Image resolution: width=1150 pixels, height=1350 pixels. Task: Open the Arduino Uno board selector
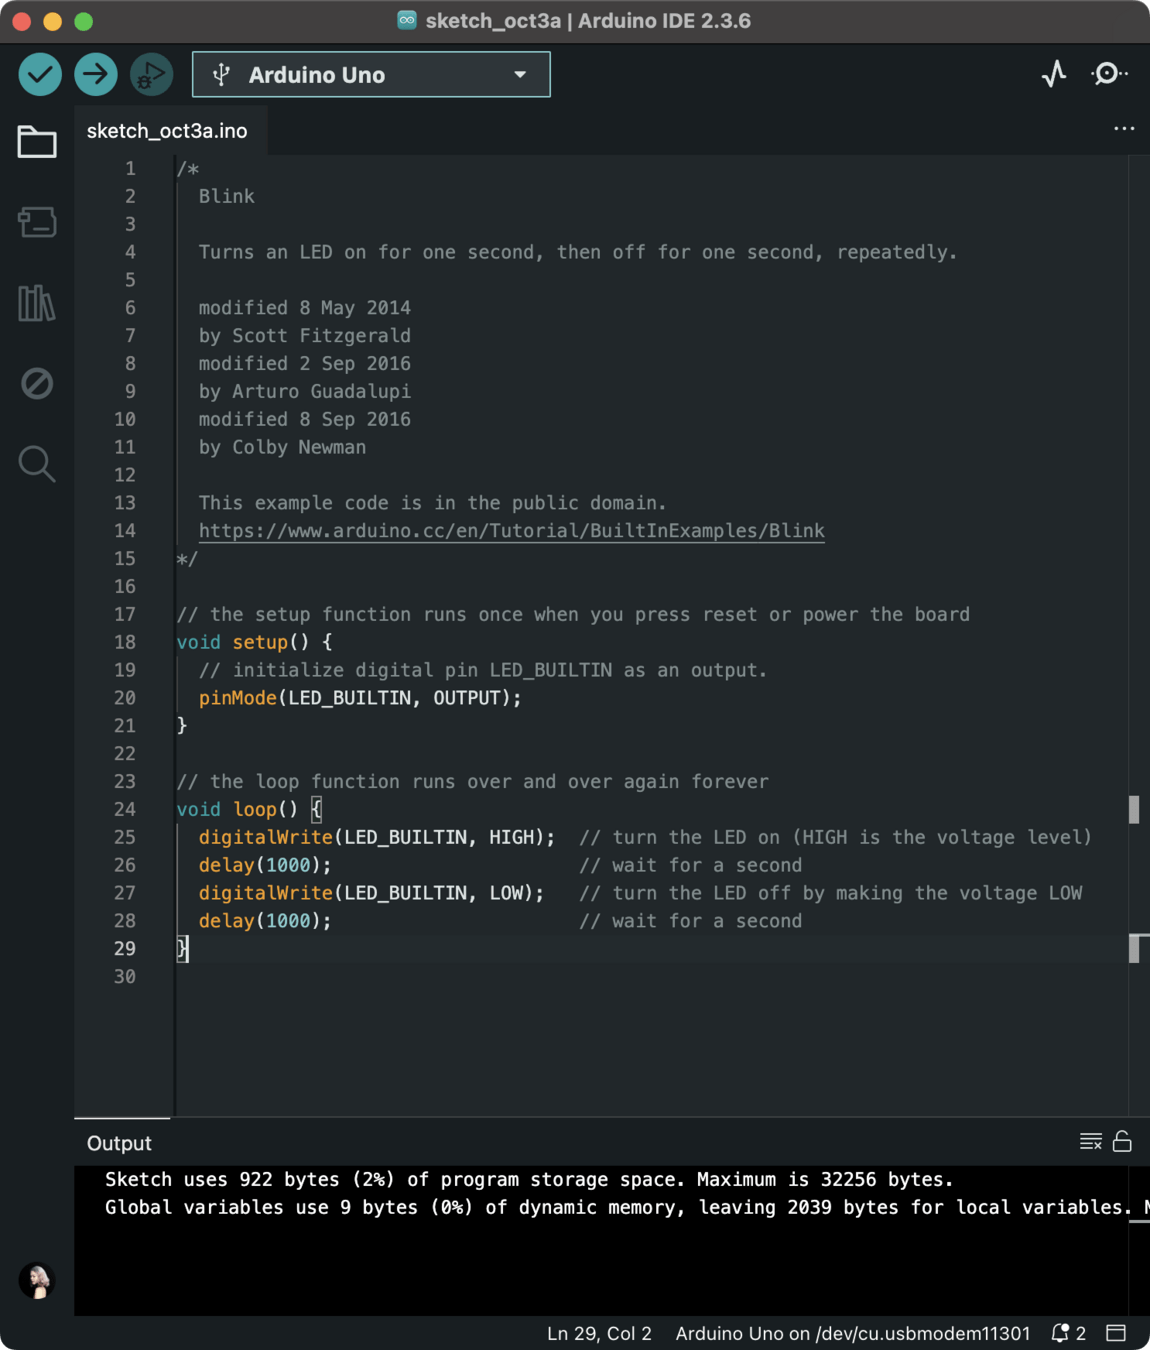(371, 75)
